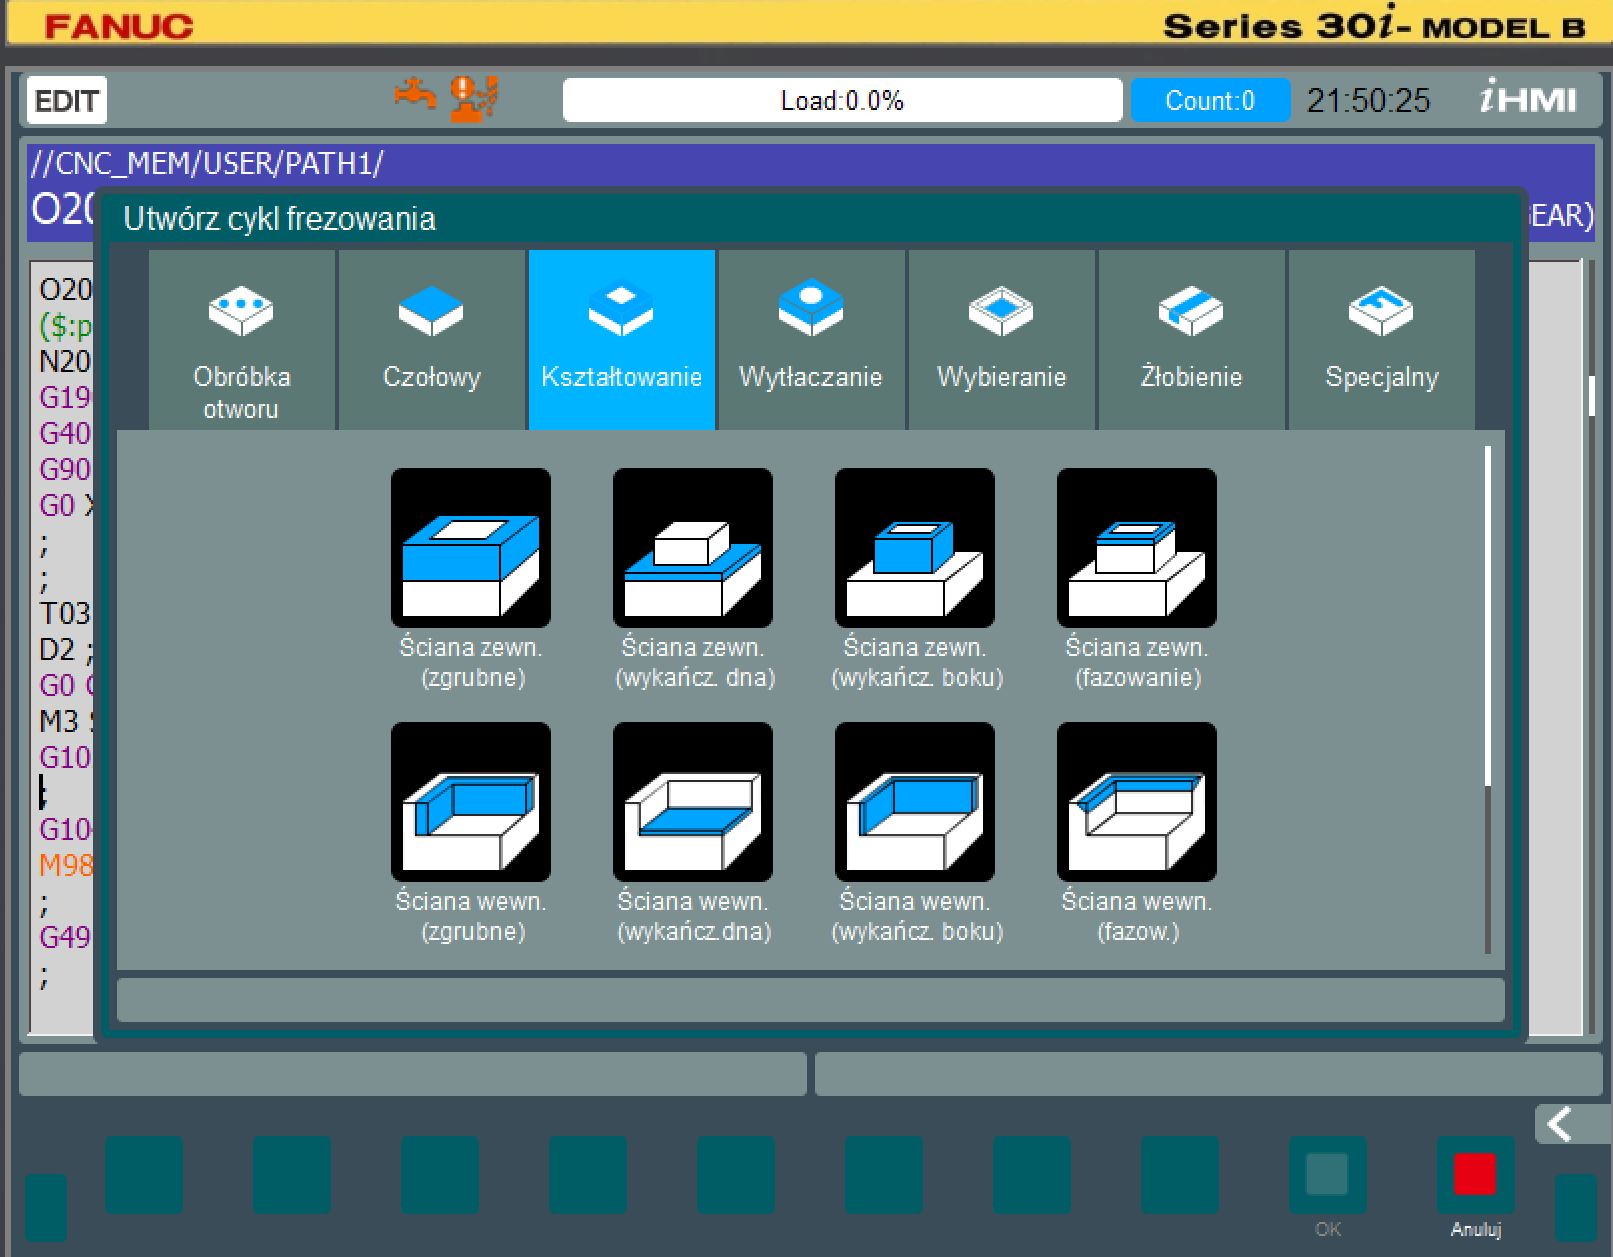The image size is (1613, 1257).
Task: Switch to the Wybieranie tab
Action: point(1001,340)
